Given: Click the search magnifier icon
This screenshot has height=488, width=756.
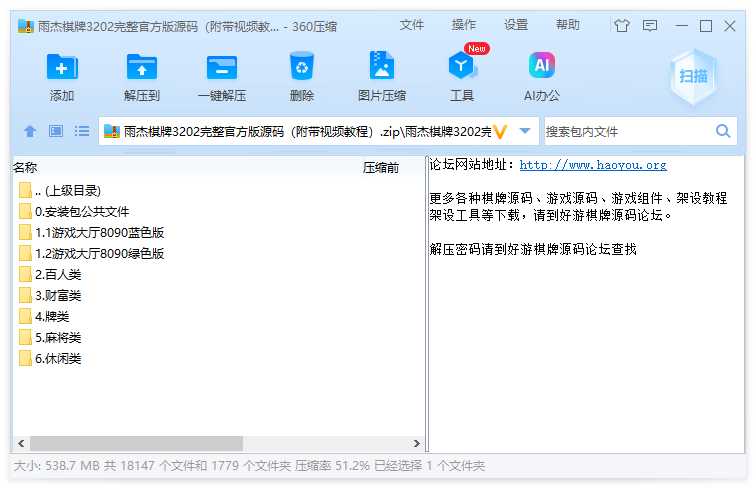Looking at the screenshot, I should (x=723, y=131).
